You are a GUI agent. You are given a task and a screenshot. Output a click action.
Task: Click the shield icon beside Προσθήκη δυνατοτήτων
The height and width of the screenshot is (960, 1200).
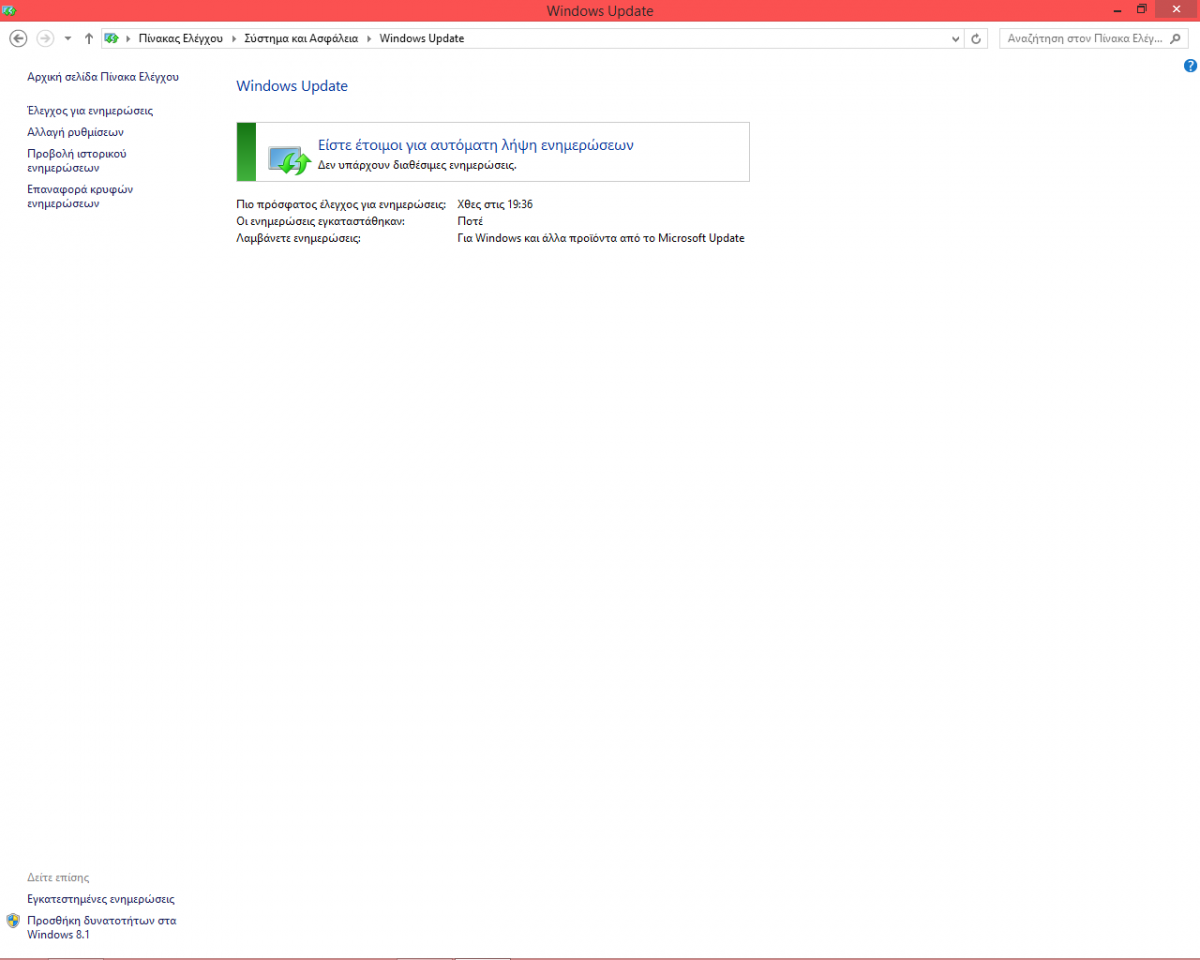click(13, 921)
